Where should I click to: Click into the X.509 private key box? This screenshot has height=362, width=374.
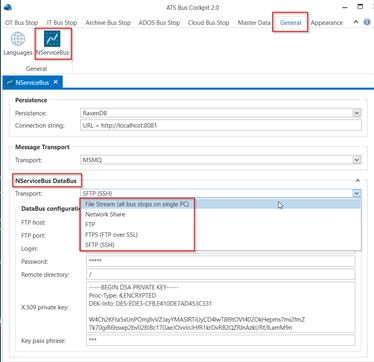[x=221, y=307]
